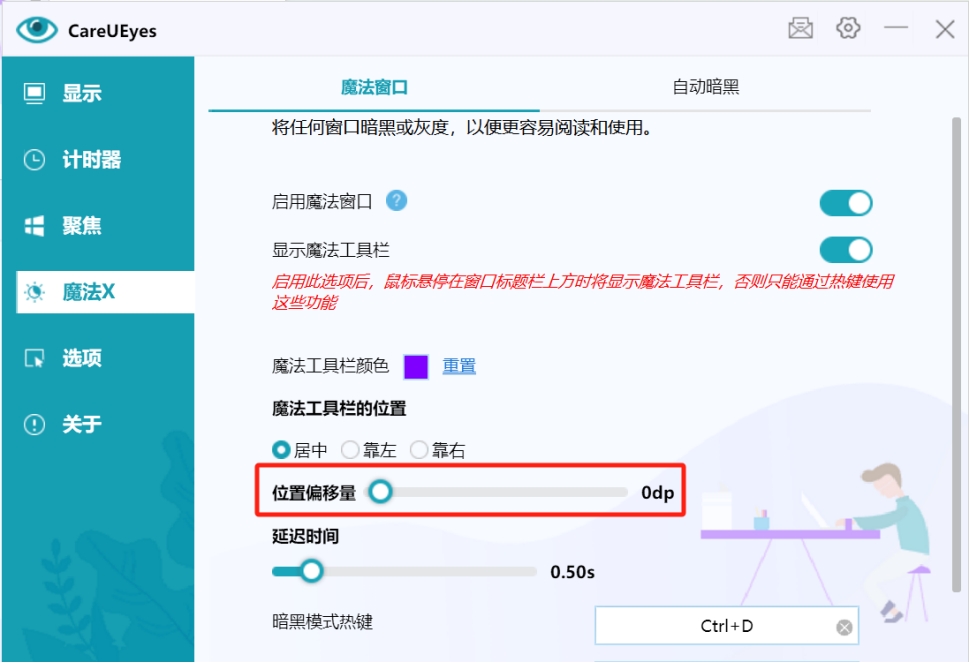The width and height of the screenshot is (969, 663).
Task: Select the 靠左 radio button
Action: coord(348,449)
